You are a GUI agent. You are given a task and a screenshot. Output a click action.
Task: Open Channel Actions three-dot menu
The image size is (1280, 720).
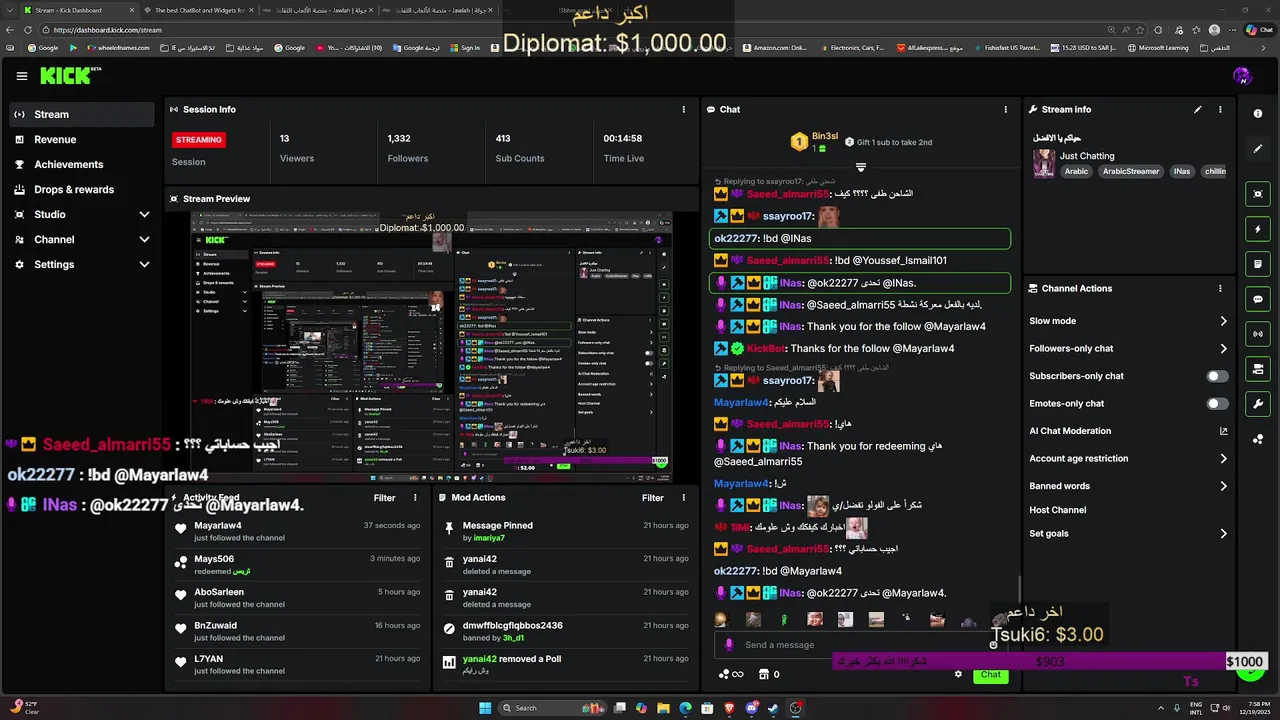(x=1220, y=288)
